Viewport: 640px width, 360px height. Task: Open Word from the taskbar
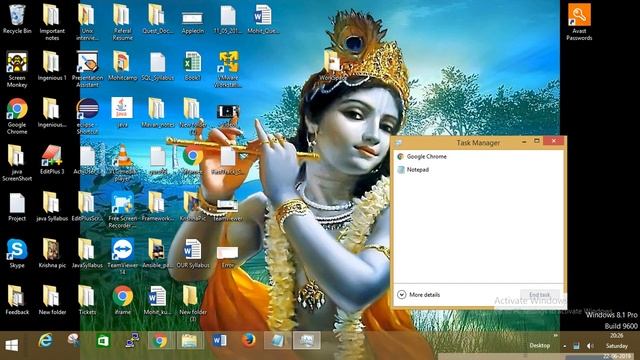(x=219, y=341)
